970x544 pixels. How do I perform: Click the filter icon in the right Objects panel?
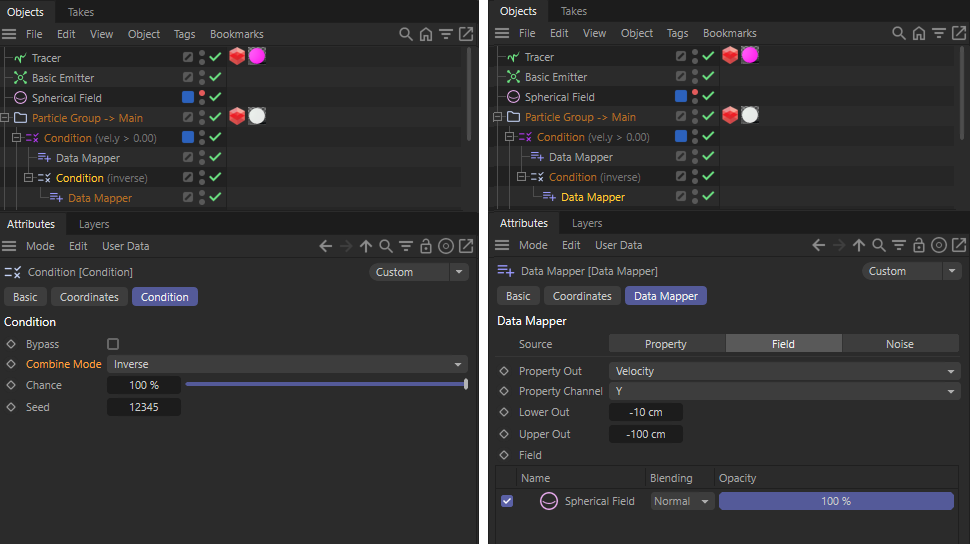(938, 33)
